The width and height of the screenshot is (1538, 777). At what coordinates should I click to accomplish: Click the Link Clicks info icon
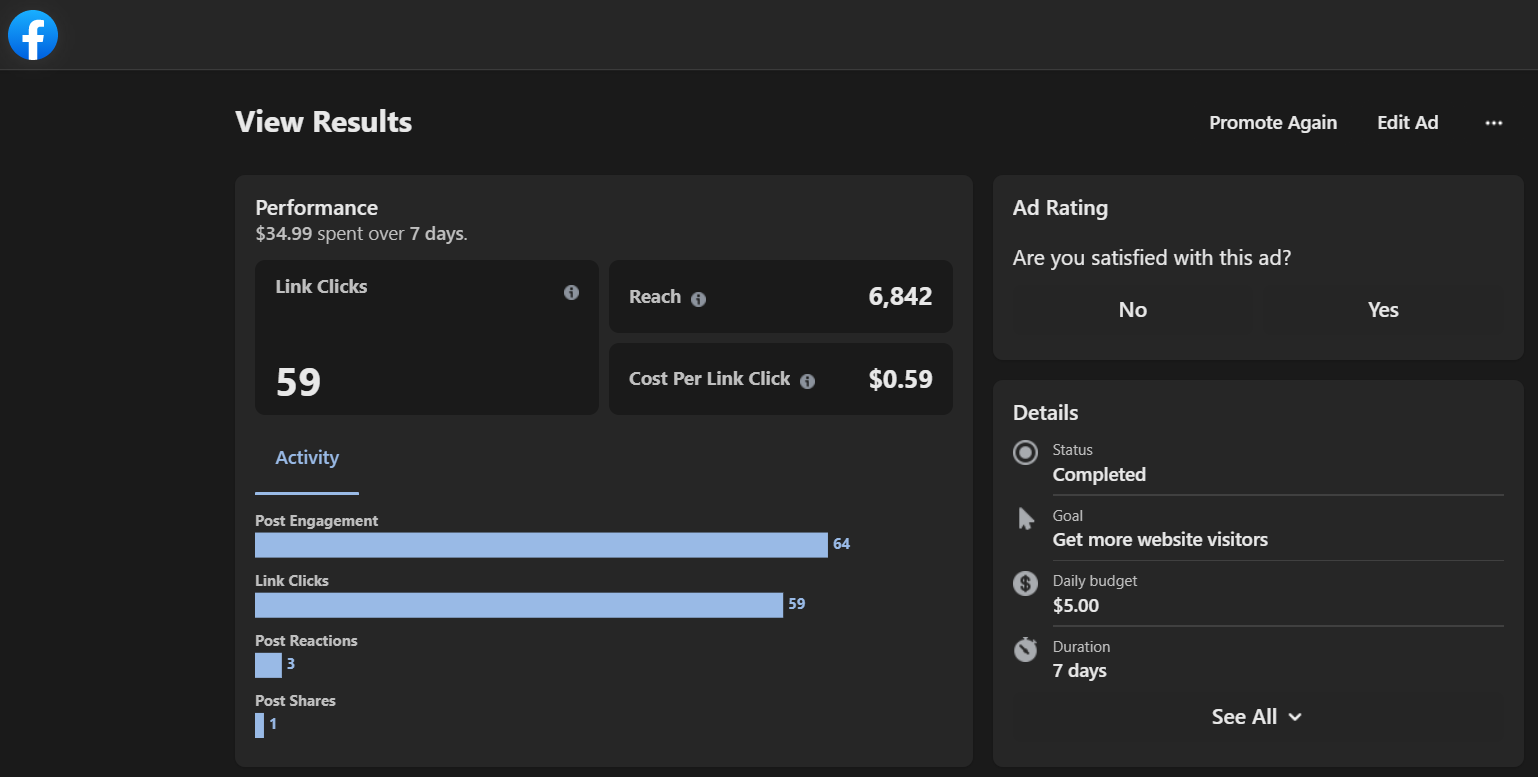point(571,293)
